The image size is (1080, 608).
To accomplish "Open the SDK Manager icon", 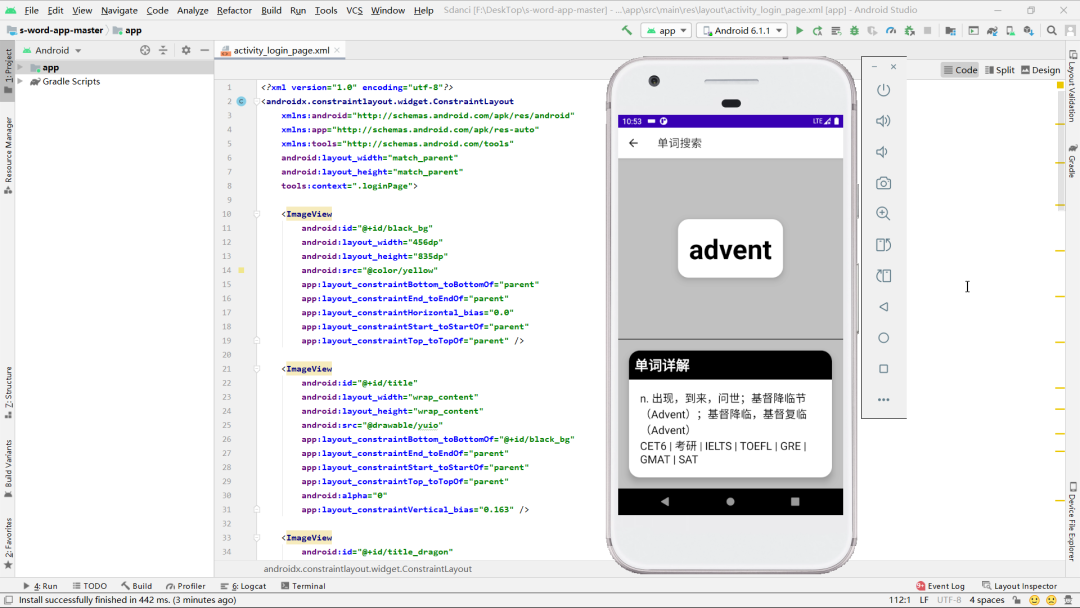I will (x=1028, y=30).
